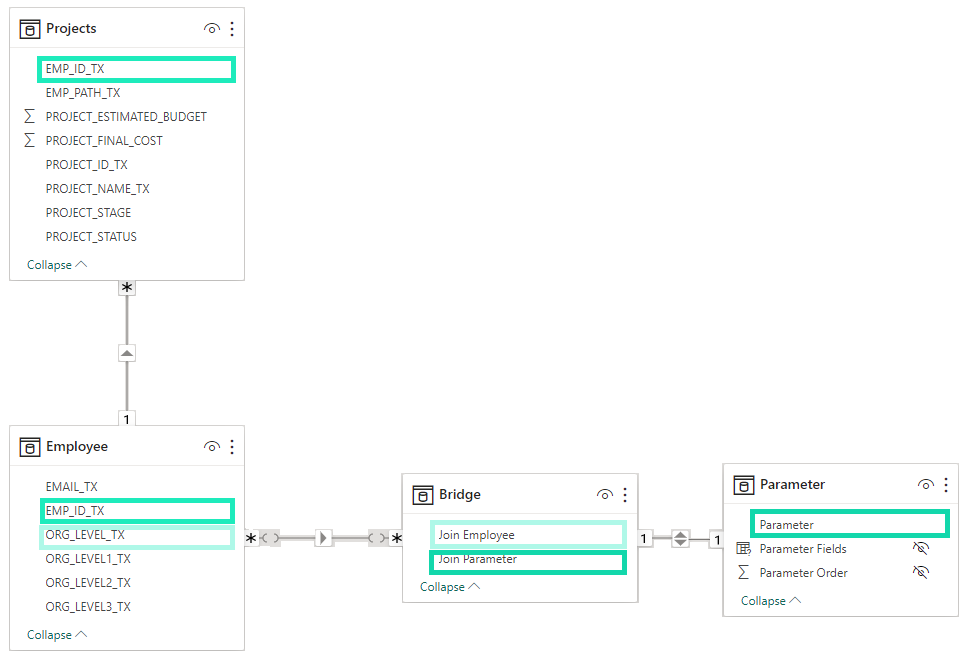Click the sigma icon beside Parameter Order
The image size is (969, 662).
(x=744, y=572)
